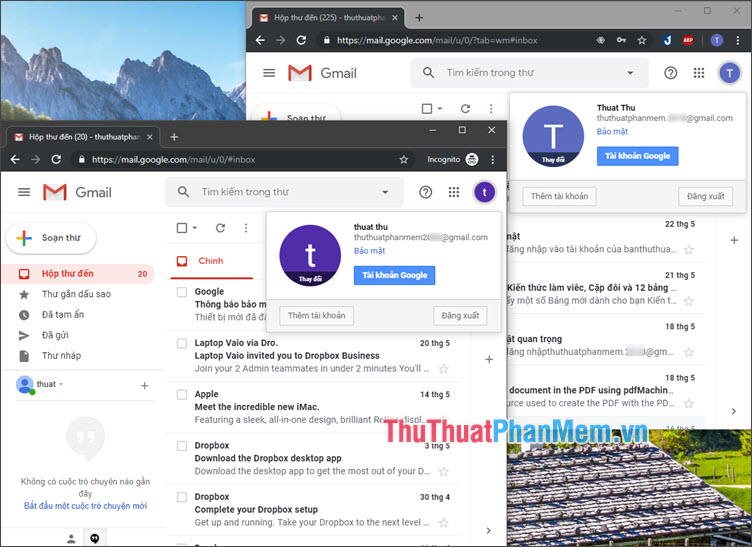Refresh inbox in front Gmail window

[220, 228]
